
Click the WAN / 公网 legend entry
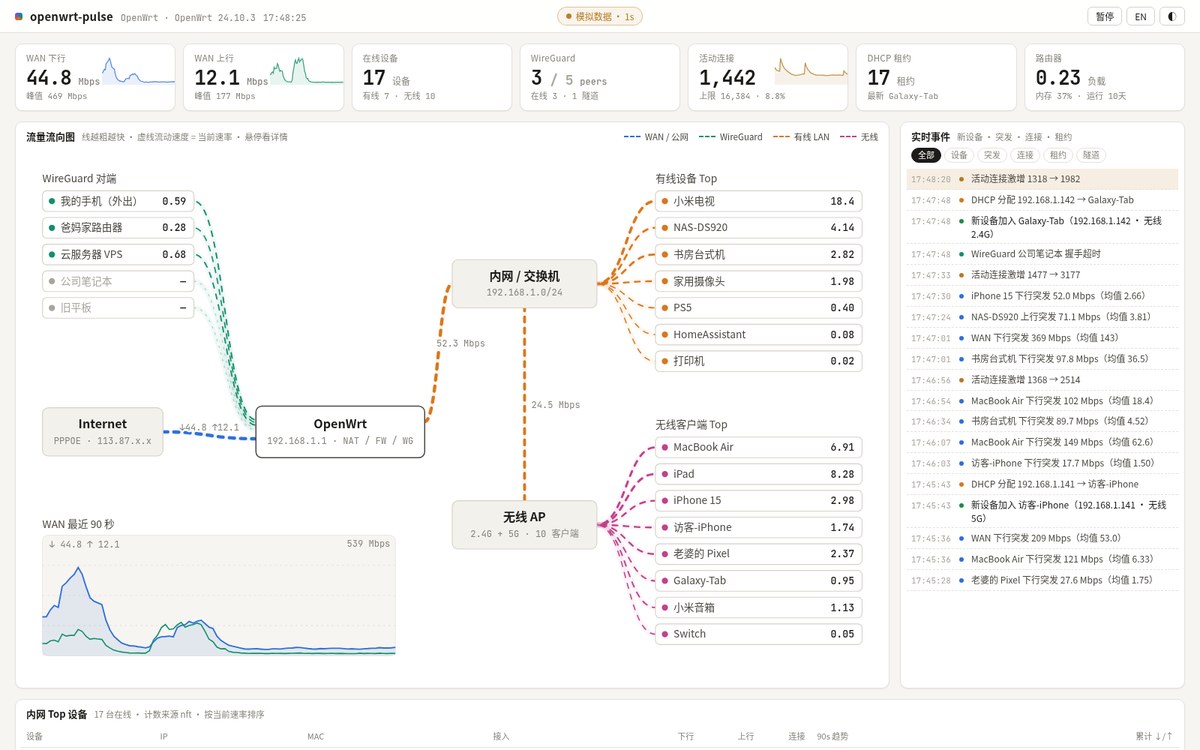656,137
